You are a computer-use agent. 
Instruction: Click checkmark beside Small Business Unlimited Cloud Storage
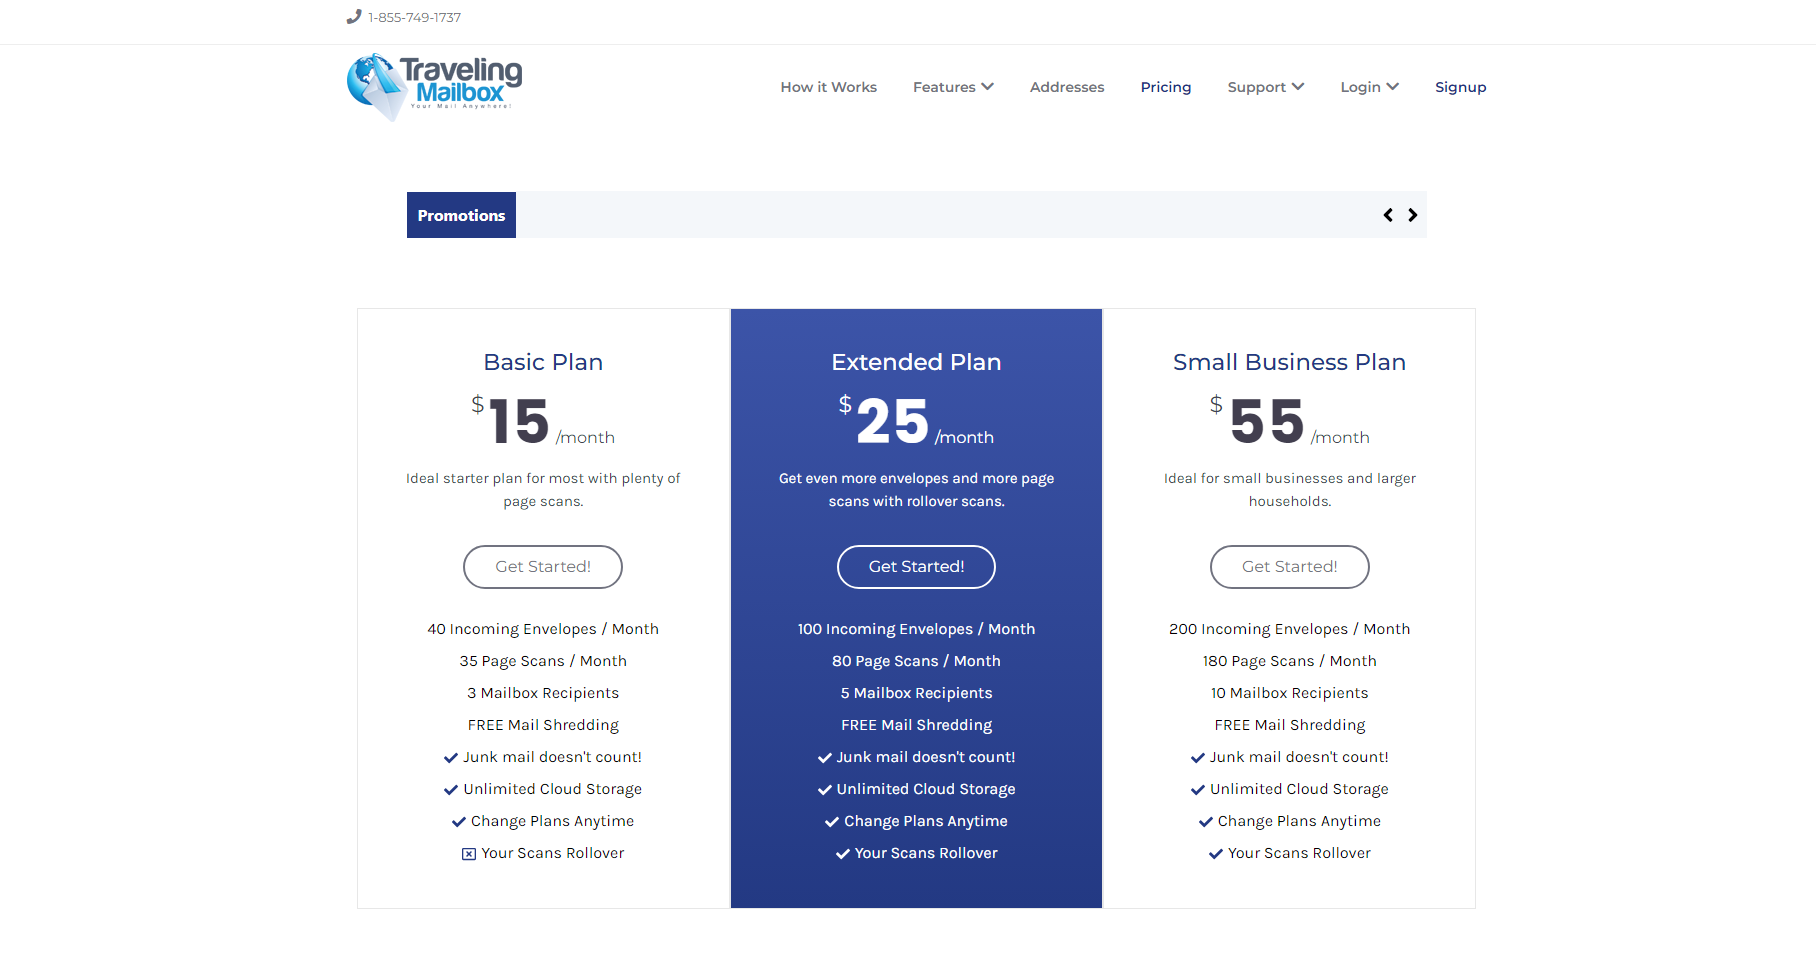1198,790
